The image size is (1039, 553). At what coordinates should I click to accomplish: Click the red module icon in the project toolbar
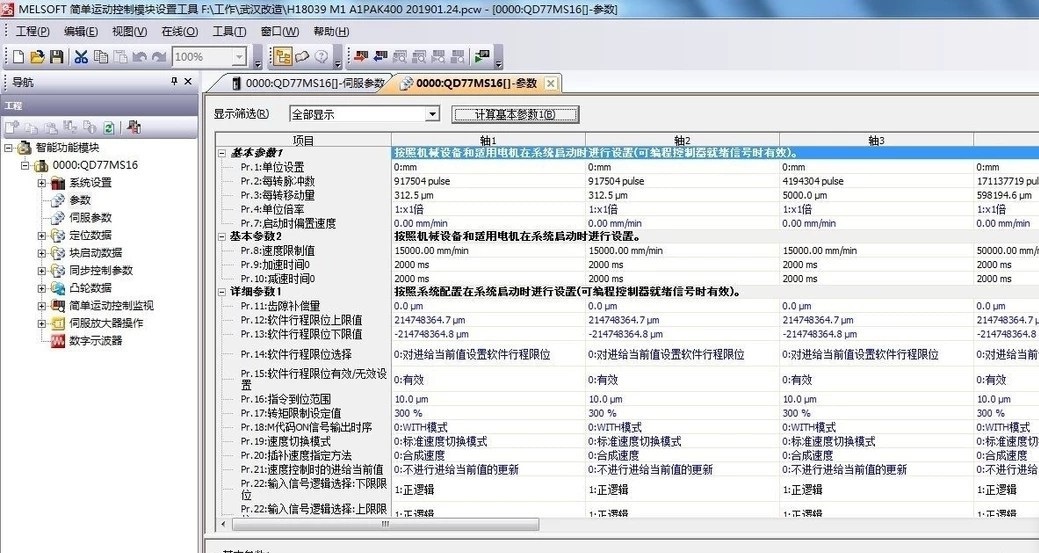pos(134,127)
